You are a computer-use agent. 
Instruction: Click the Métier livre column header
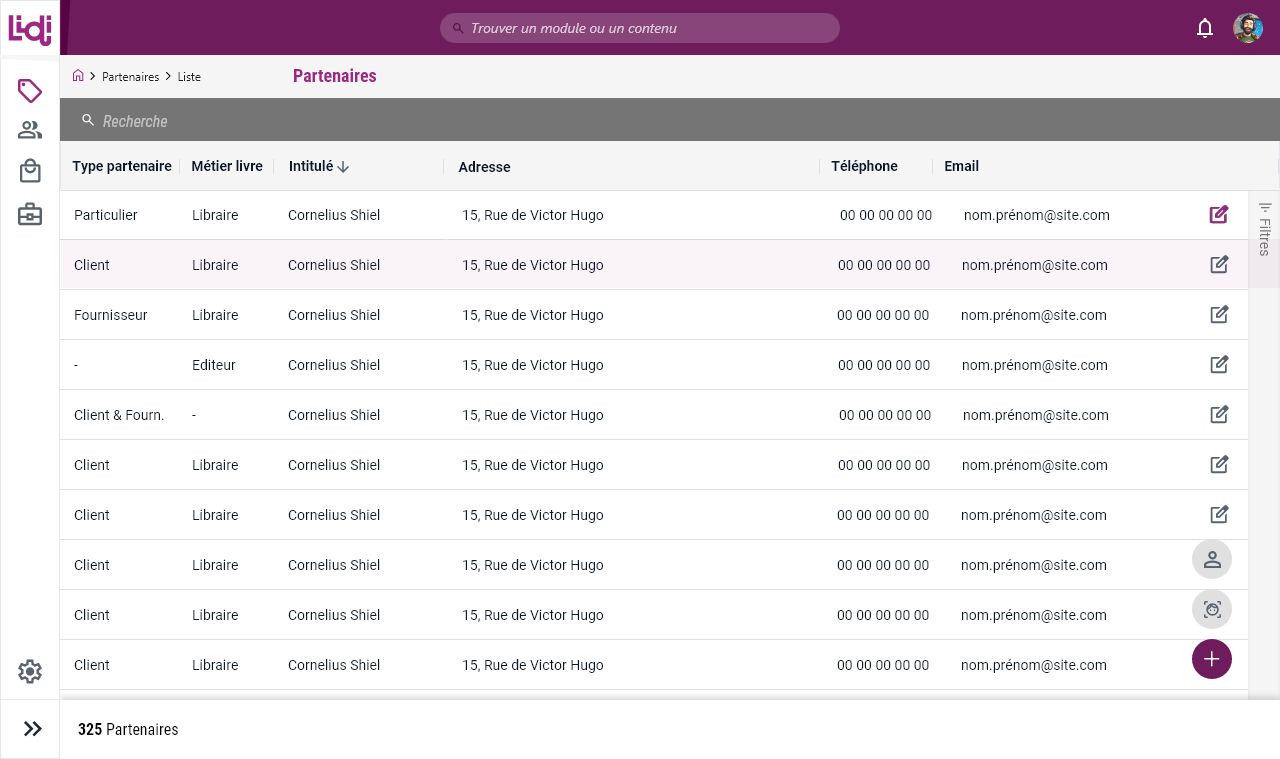coord(227,166)
